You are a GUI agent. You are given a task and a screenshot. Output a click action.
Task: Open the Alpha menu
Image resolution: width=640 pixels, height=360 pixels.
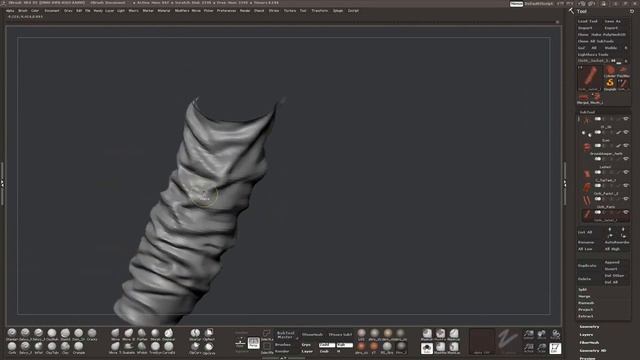(x=10, y=11)
